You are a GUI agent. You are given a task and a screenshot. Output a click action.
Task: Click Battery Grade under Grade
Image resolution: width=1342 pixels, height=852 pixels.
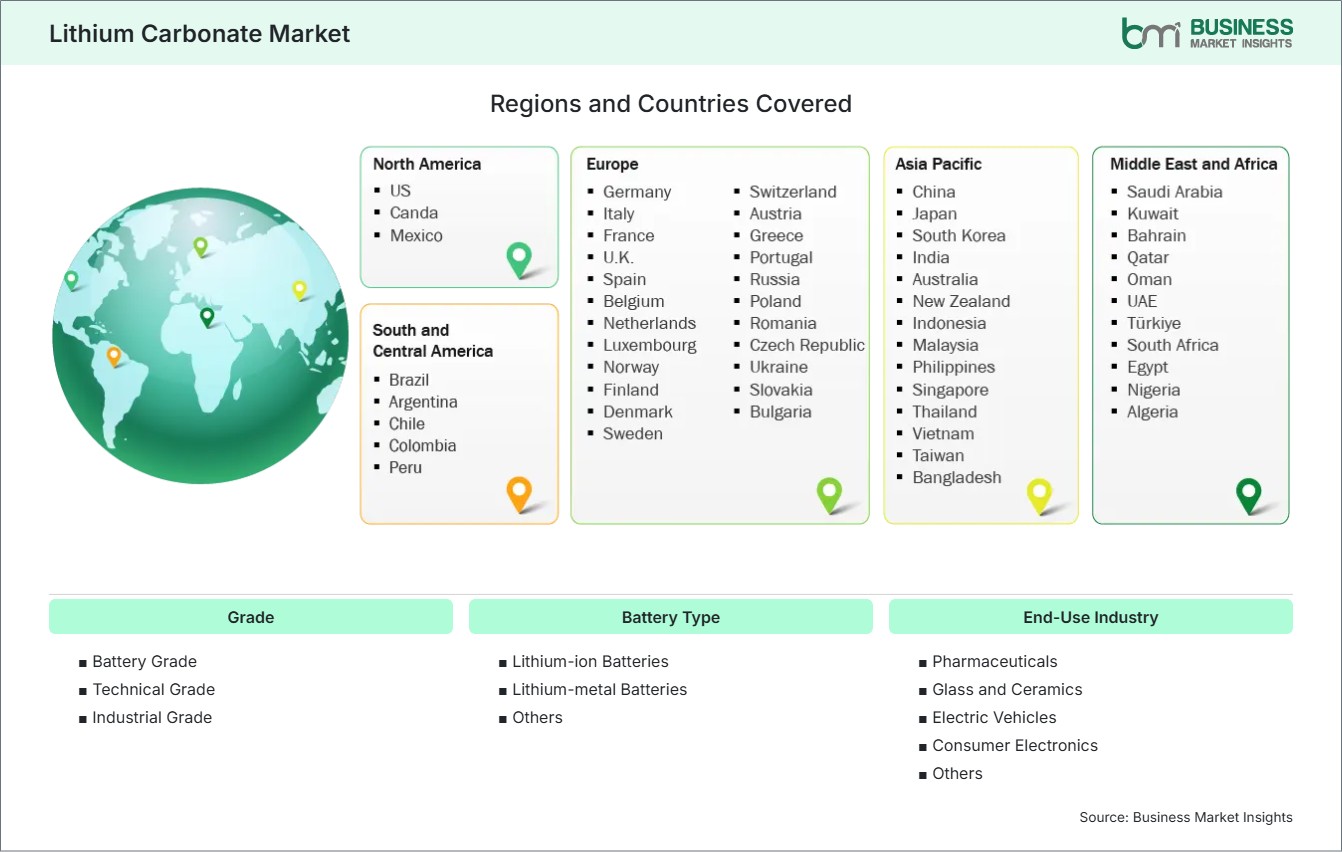click(x=145, y=661)
